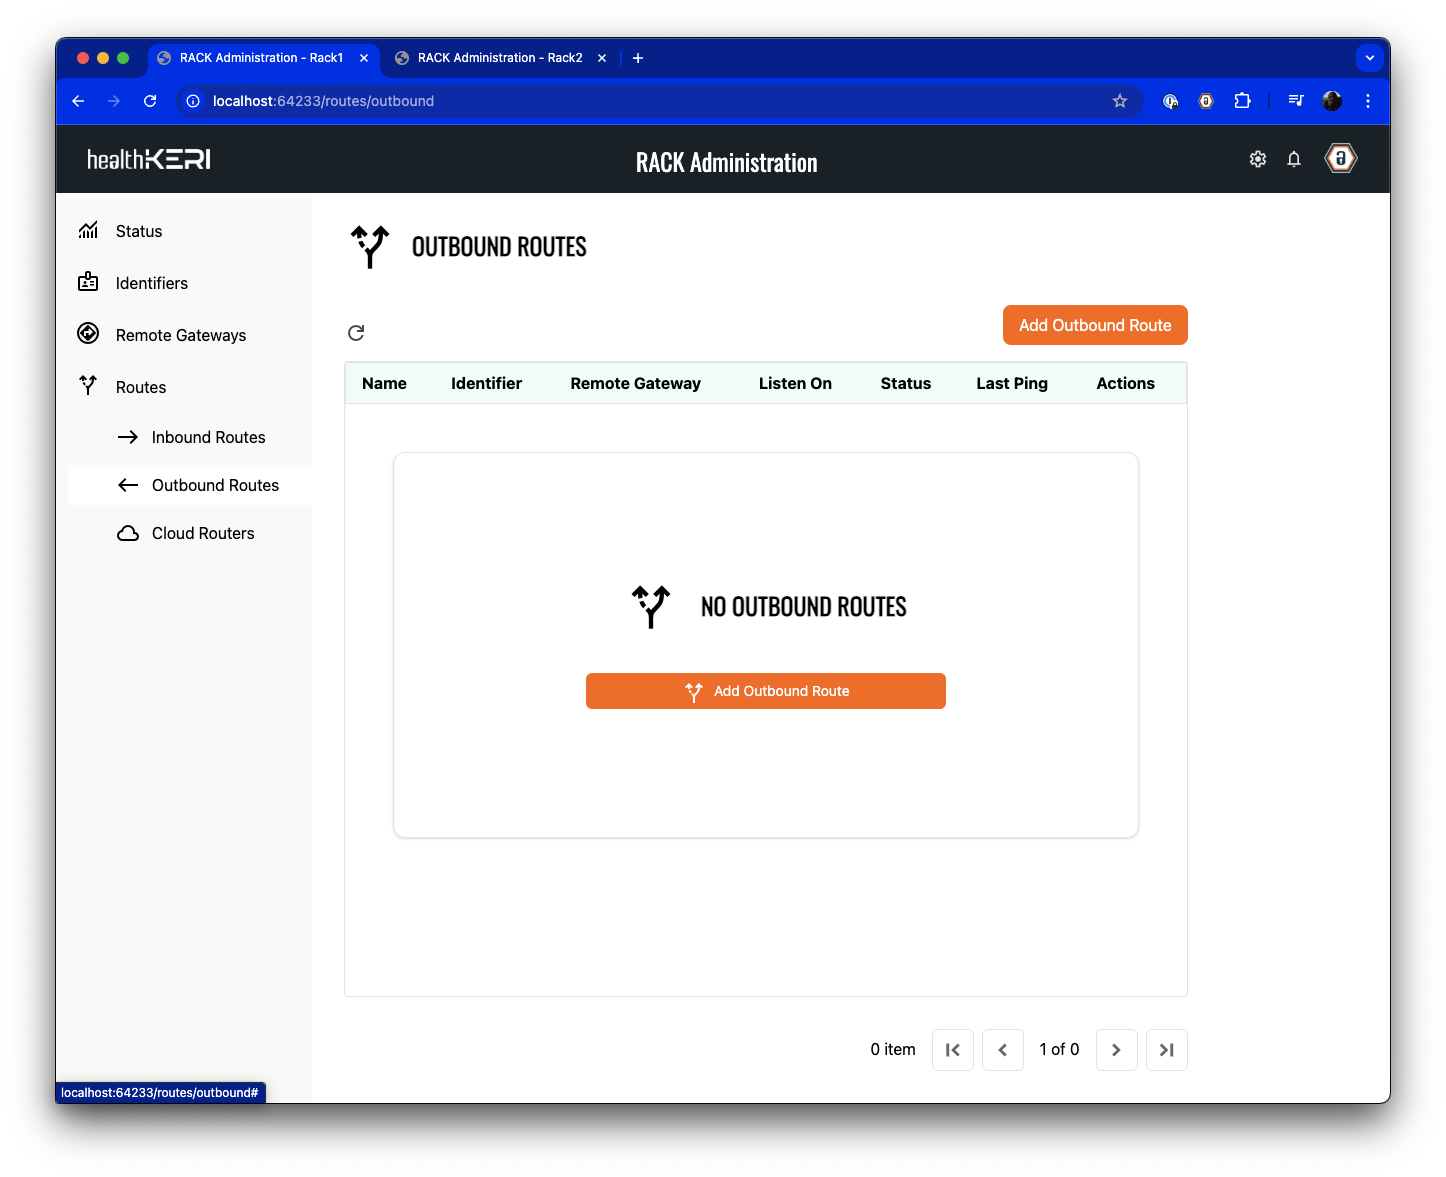Go to next page of results
Viewport: 1446px width, 1177px height.
pos(1117,1050)
